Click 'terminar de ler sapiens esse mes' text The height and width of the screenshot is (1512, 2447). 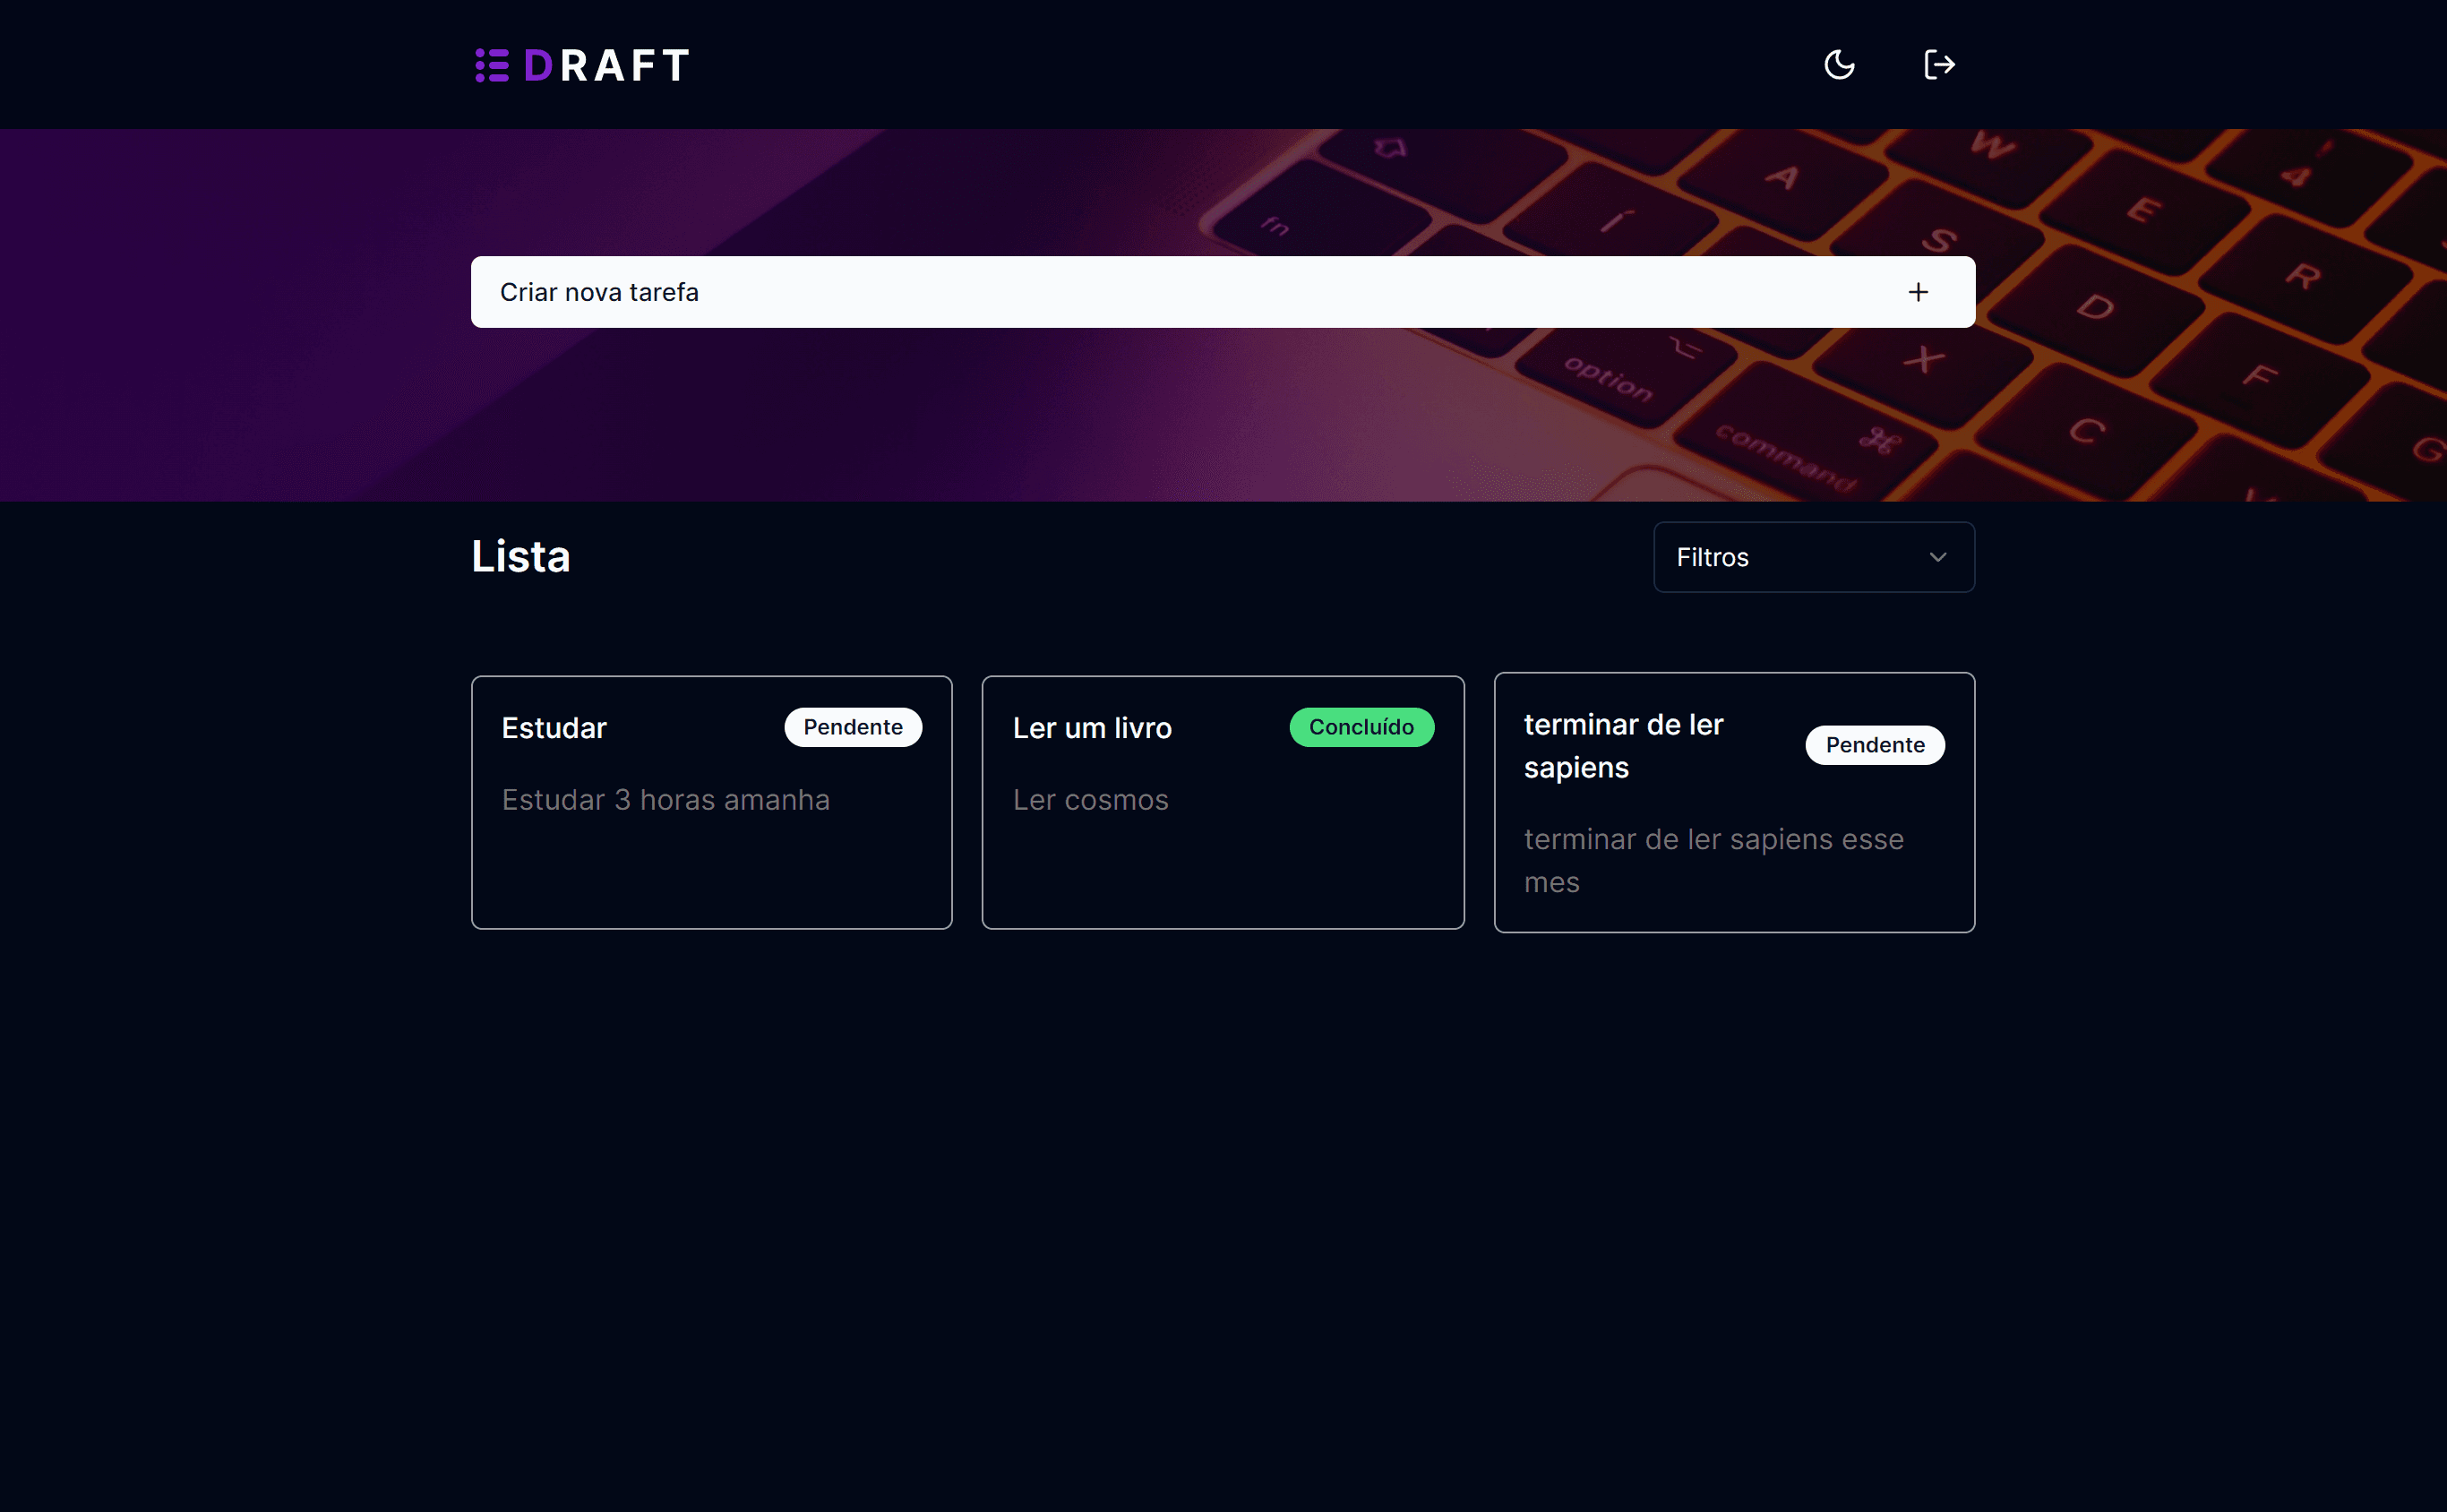click(1713, 860)
